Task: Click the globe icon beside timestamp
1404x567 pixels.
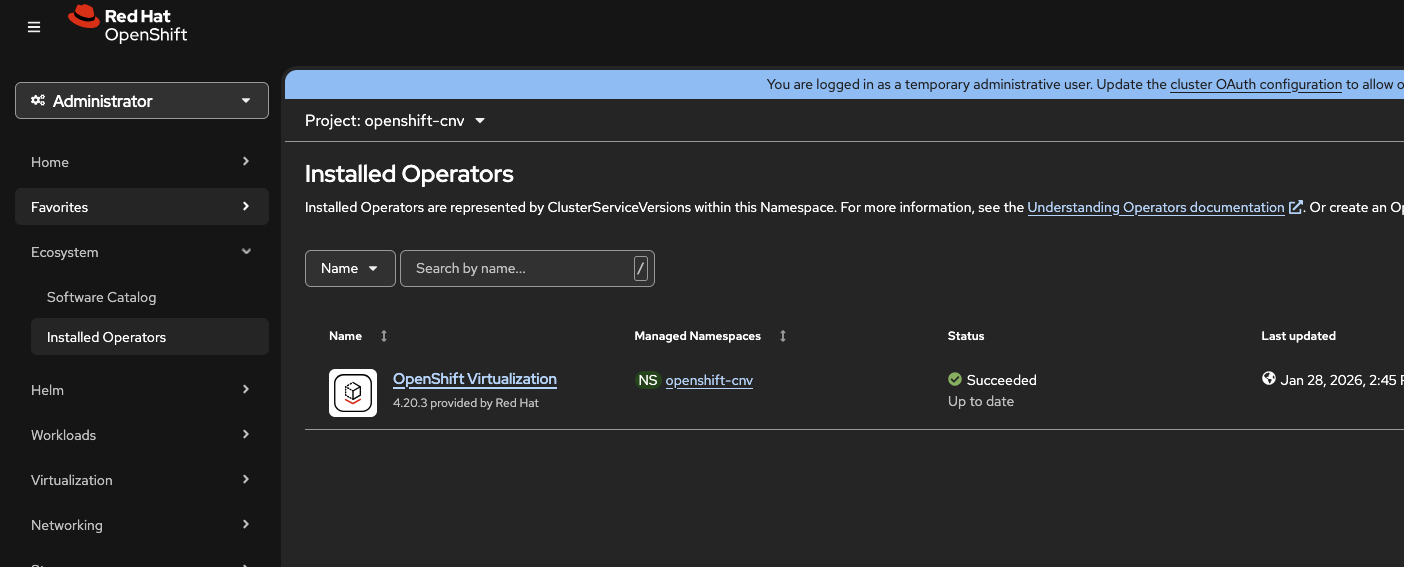Action: pyautogui.click(x=1269, y=379)
